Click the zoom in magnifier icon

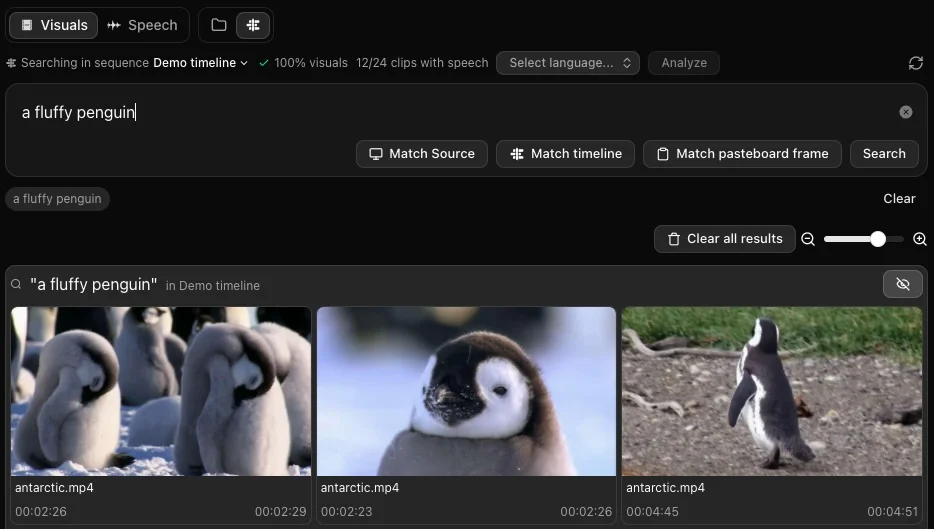tap(920, 239)
